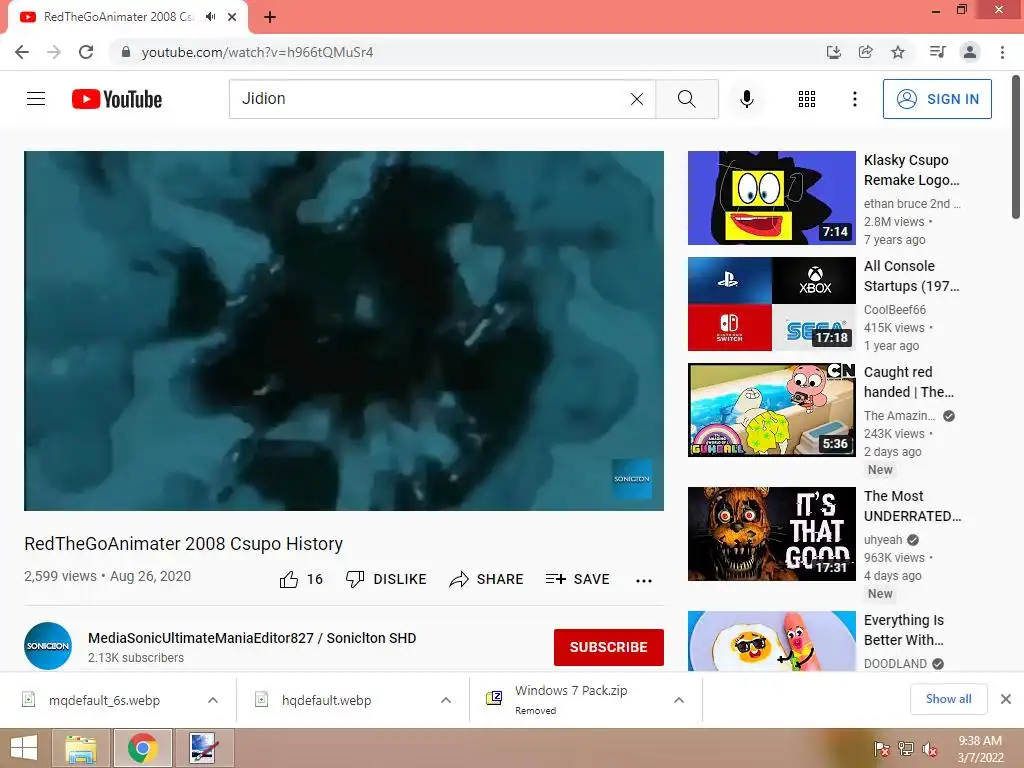Open the SonicIton channel avatar
This screenshot has width=1024, height=768.
(x=48, y=646)
